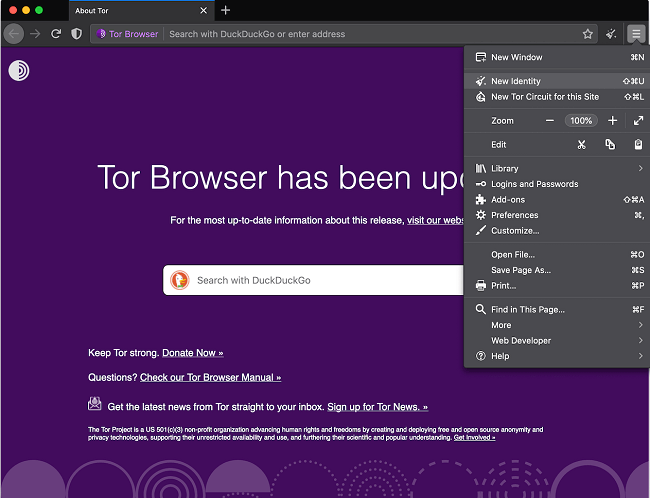The image size is (650, 498).
Task: Click Sign up for Tor News link
Action: coord(378,407)
